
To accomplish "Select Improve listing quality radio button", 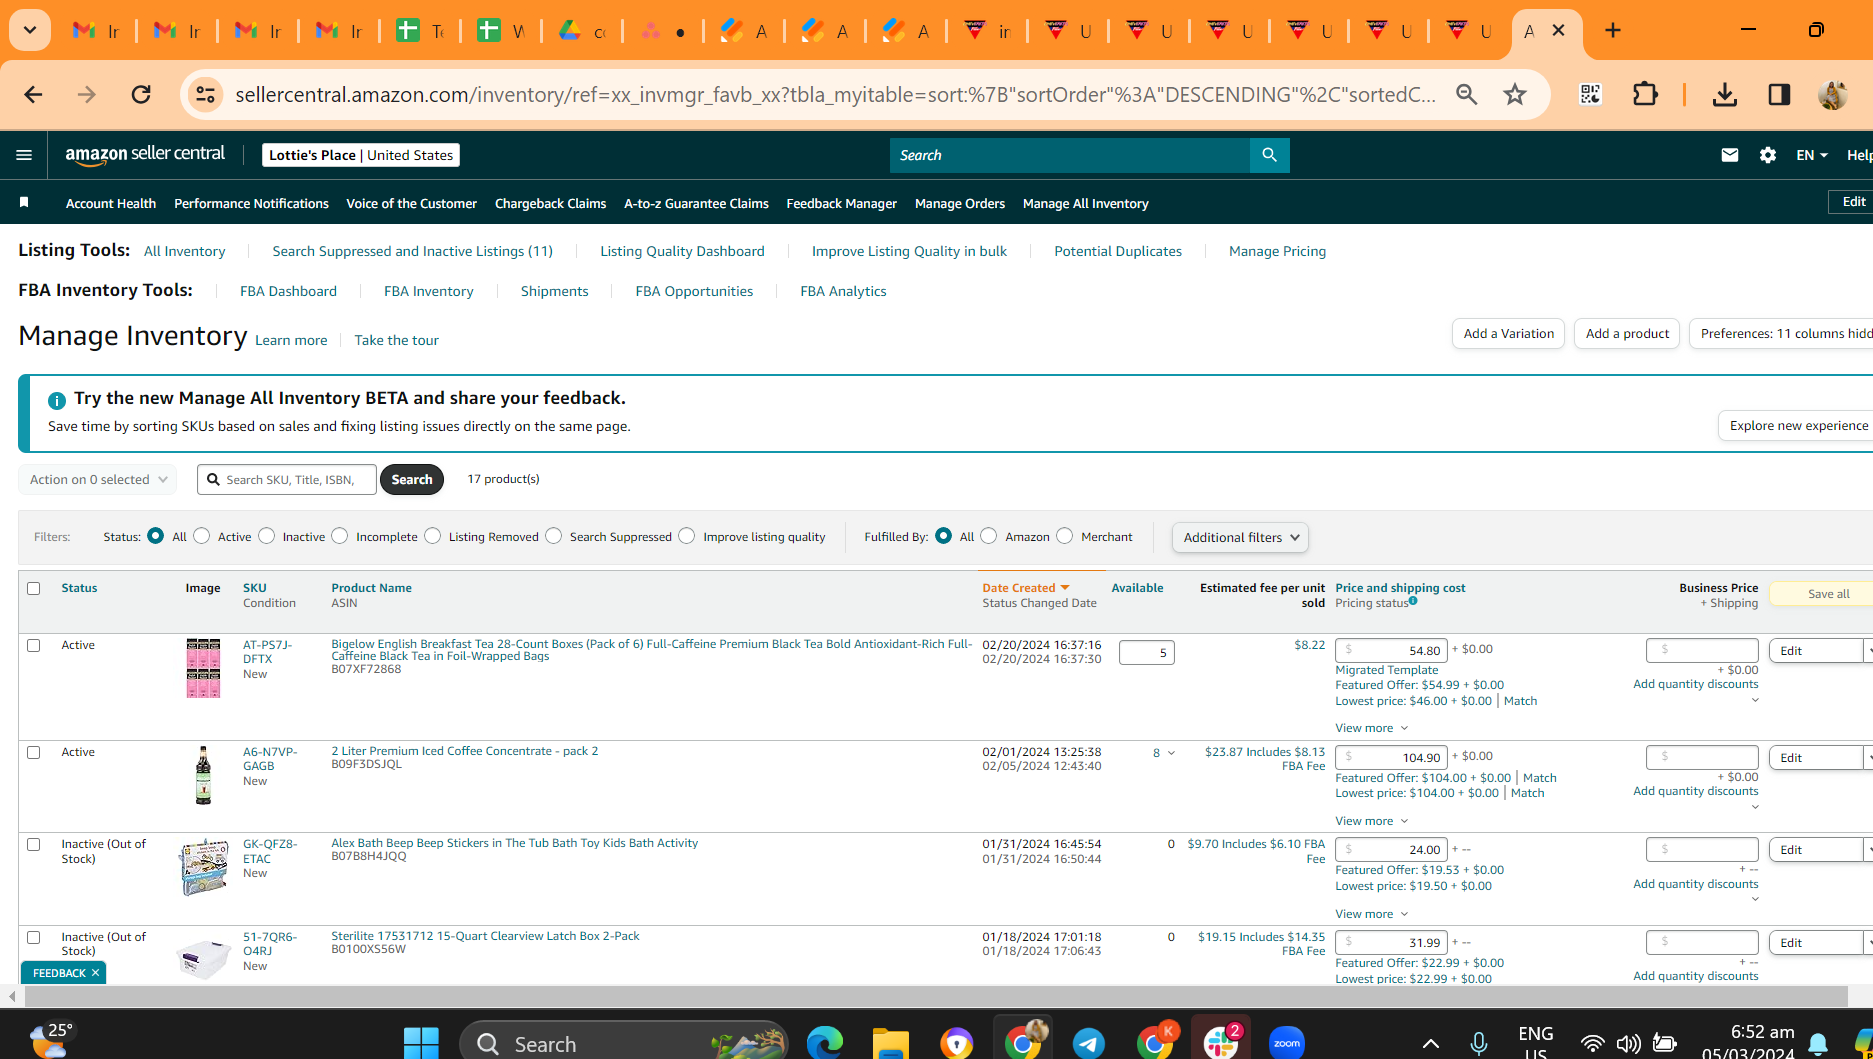I will point(687,536).
